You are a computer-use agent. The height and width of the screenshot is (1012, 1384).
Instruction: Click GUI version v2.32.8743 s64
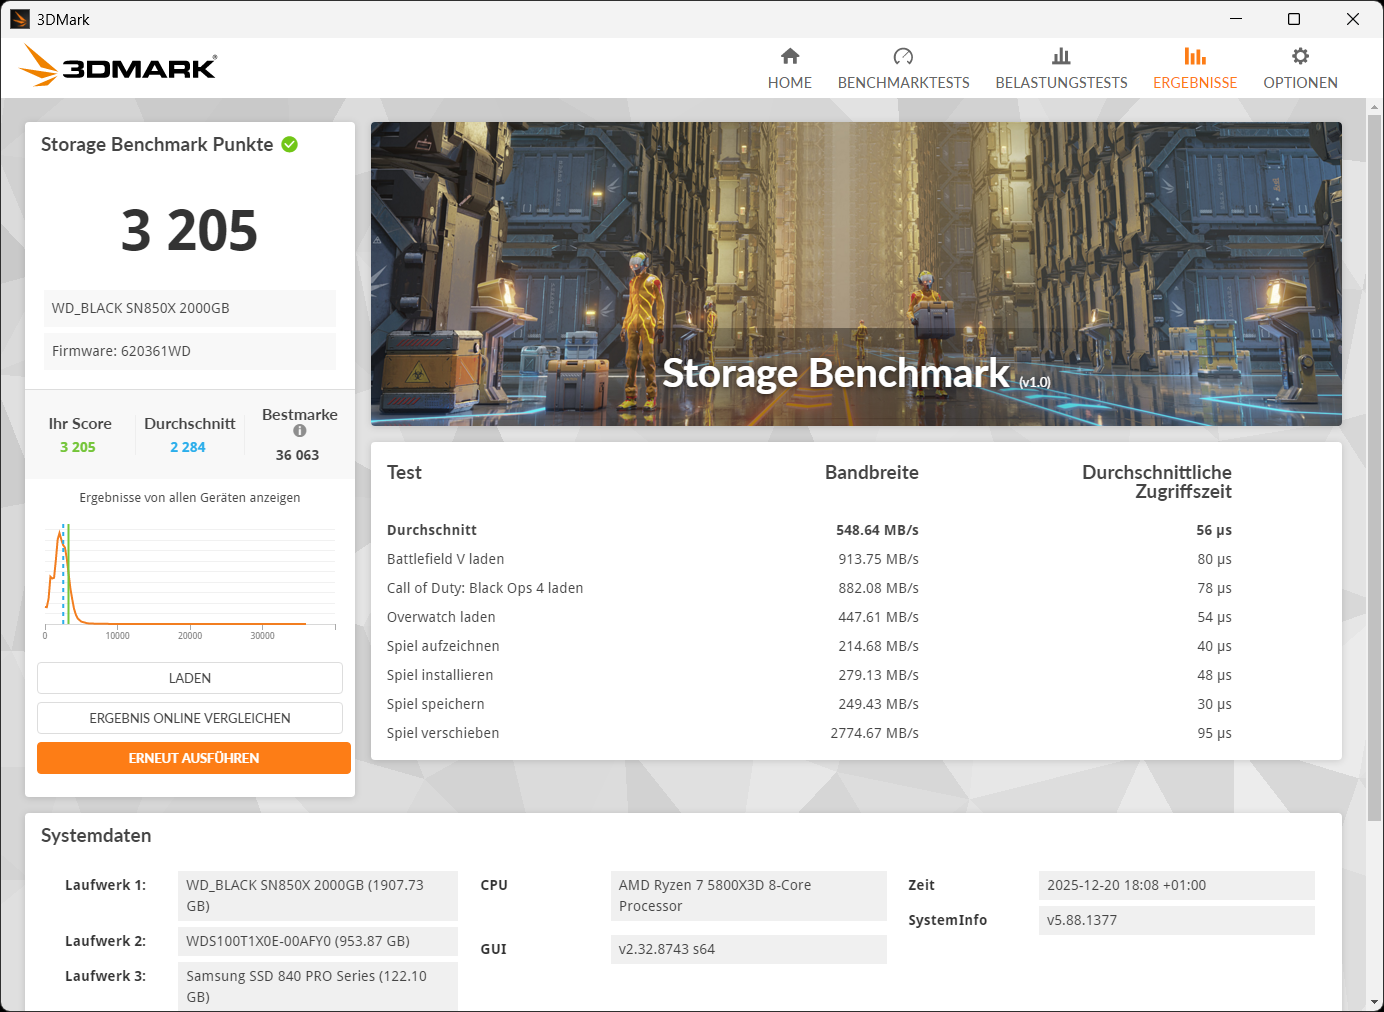pyautogui.click(x=748, y=949)
